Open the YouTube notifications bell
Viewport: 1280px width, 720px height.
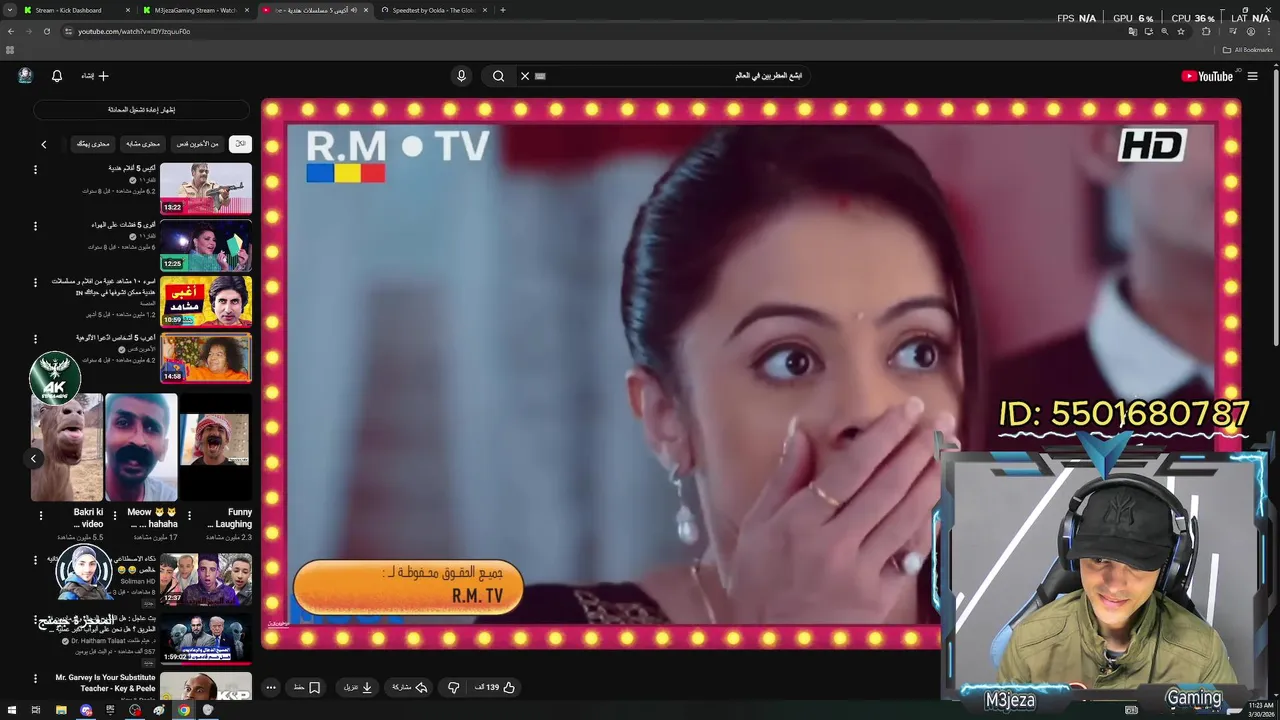coord(57,76)
